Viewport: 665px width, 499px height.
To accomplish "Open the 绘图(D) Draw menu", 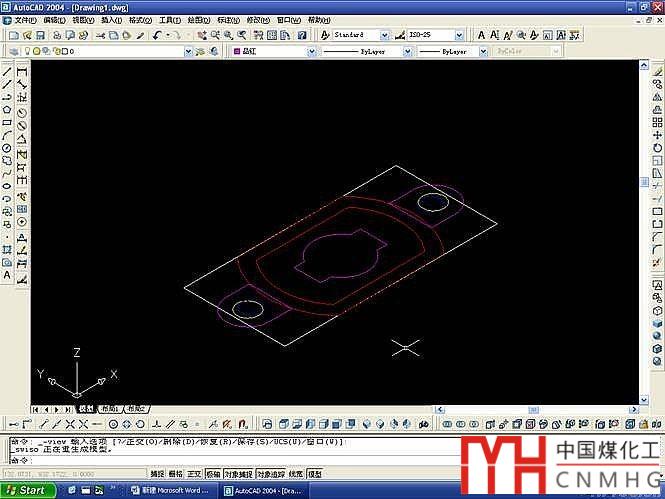I will pyautogui.click(x=197, y=20).
